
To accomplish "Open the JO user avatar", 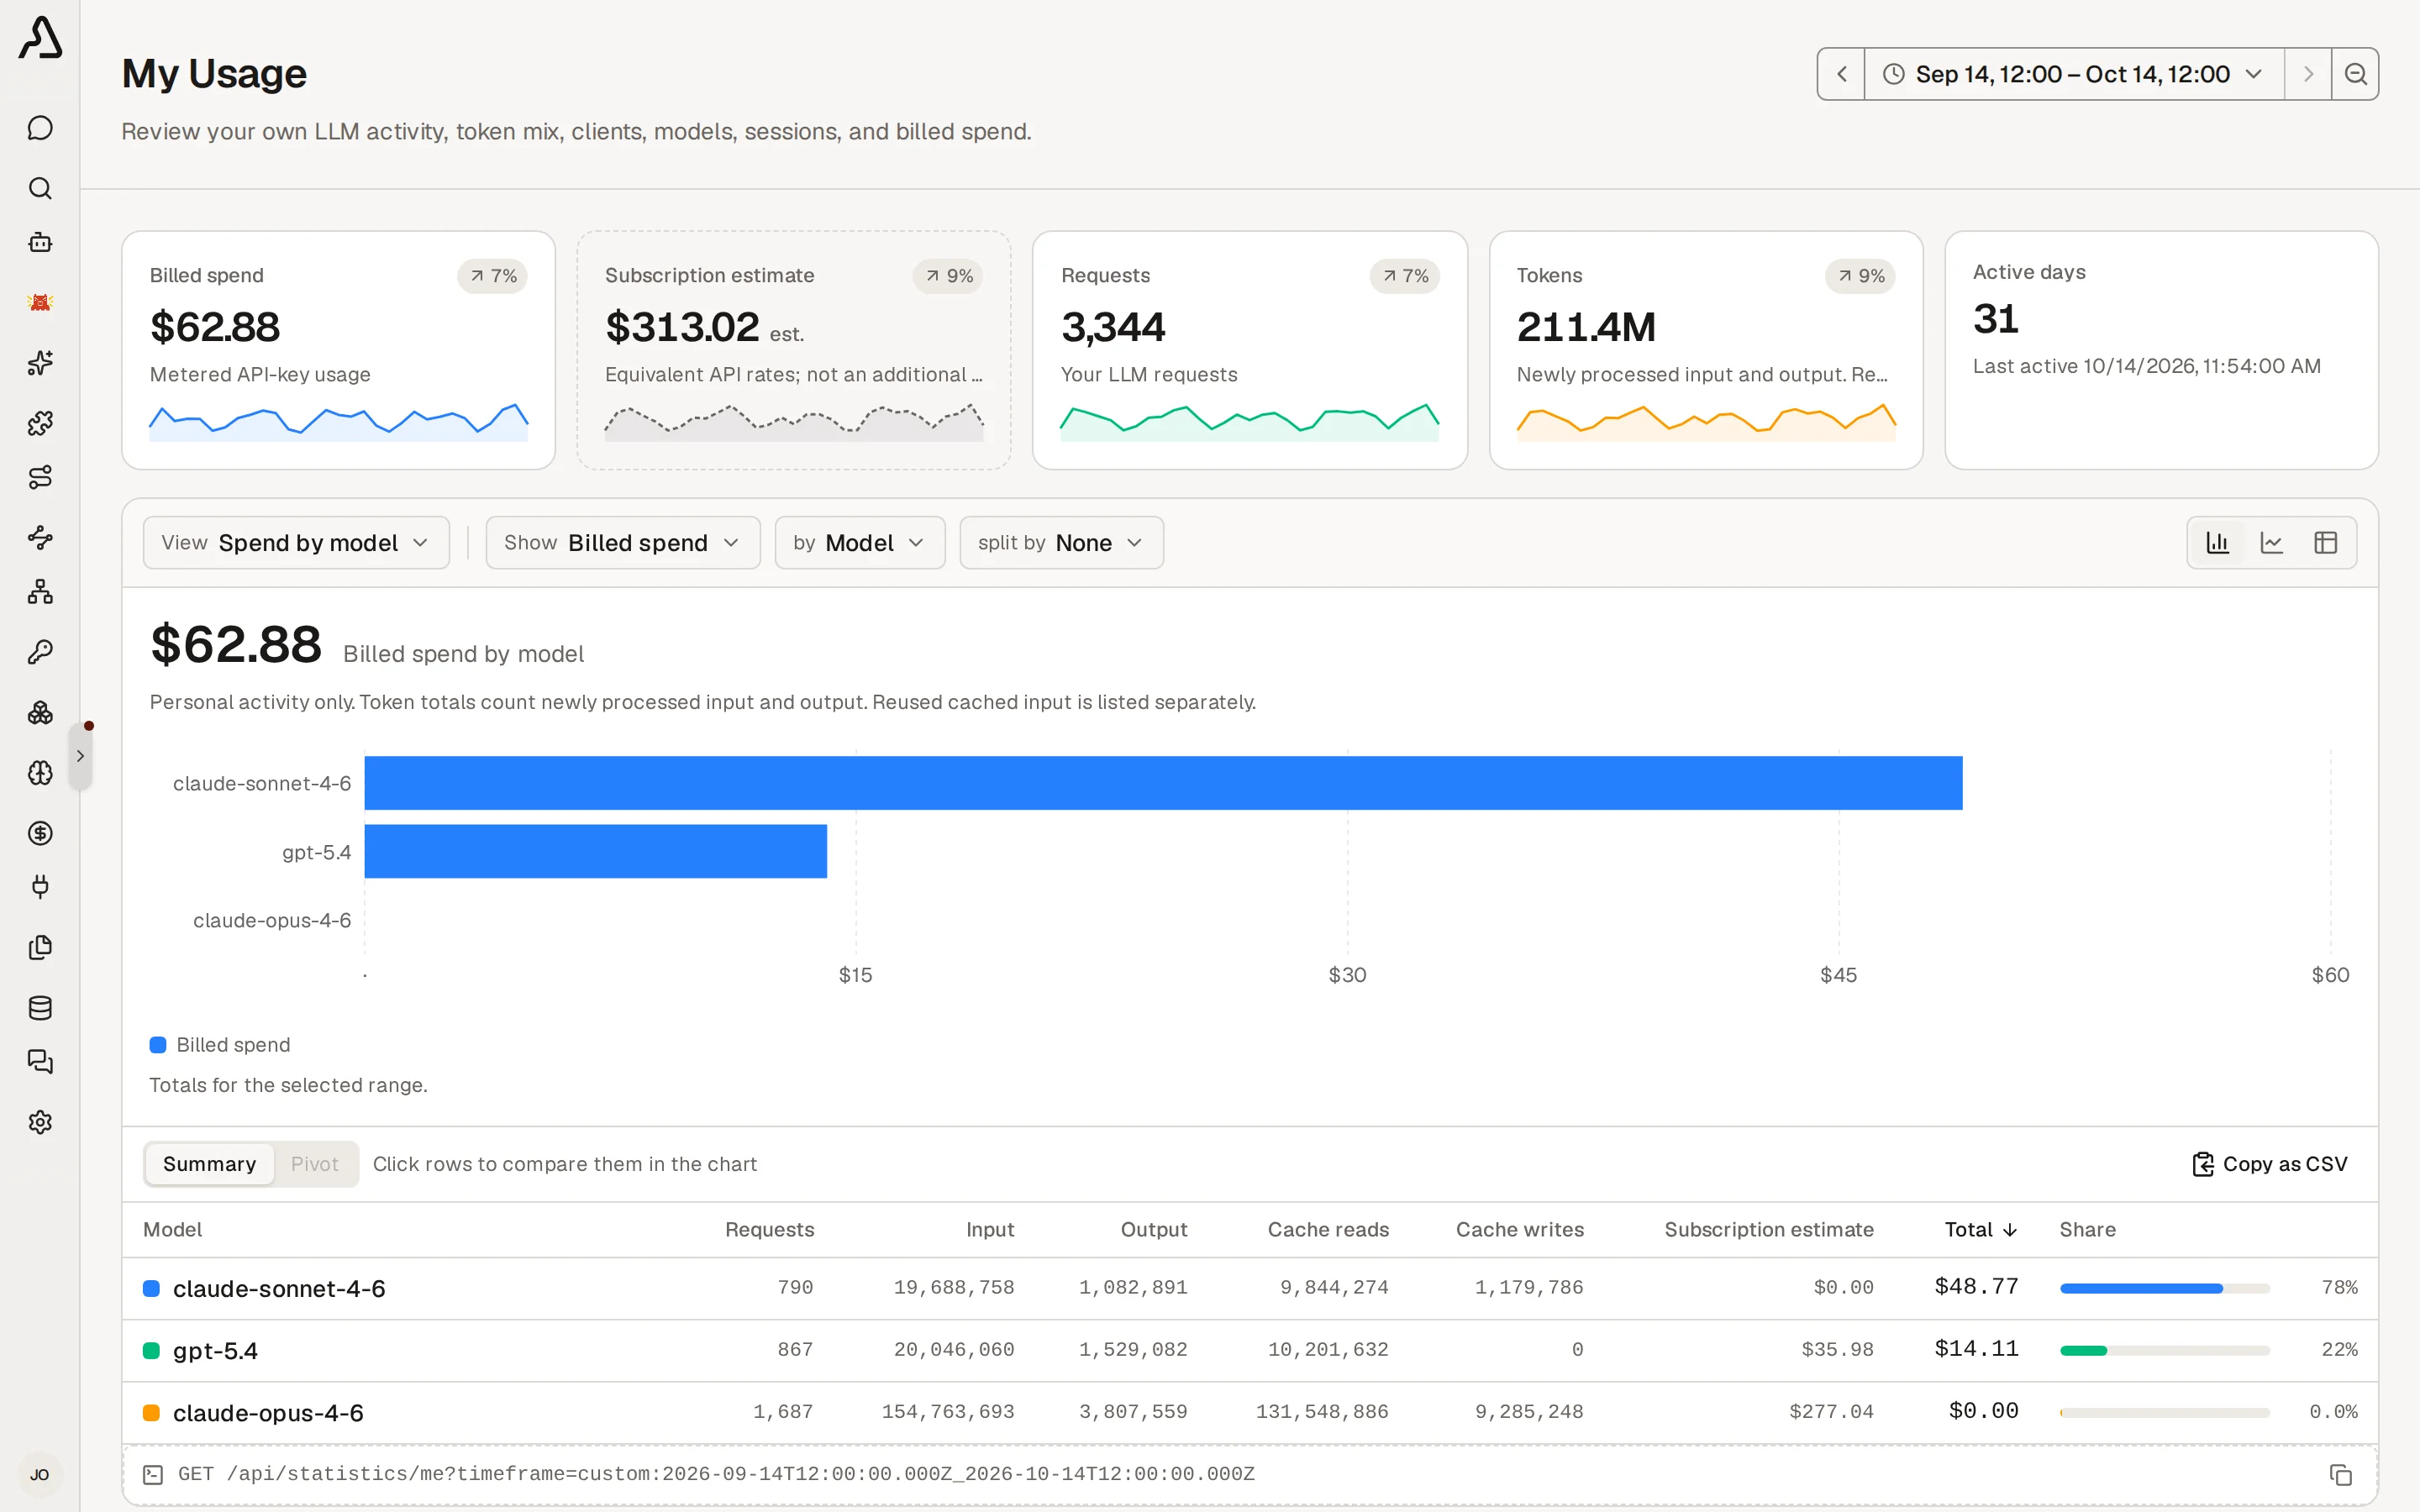I will click(40, 1474).
